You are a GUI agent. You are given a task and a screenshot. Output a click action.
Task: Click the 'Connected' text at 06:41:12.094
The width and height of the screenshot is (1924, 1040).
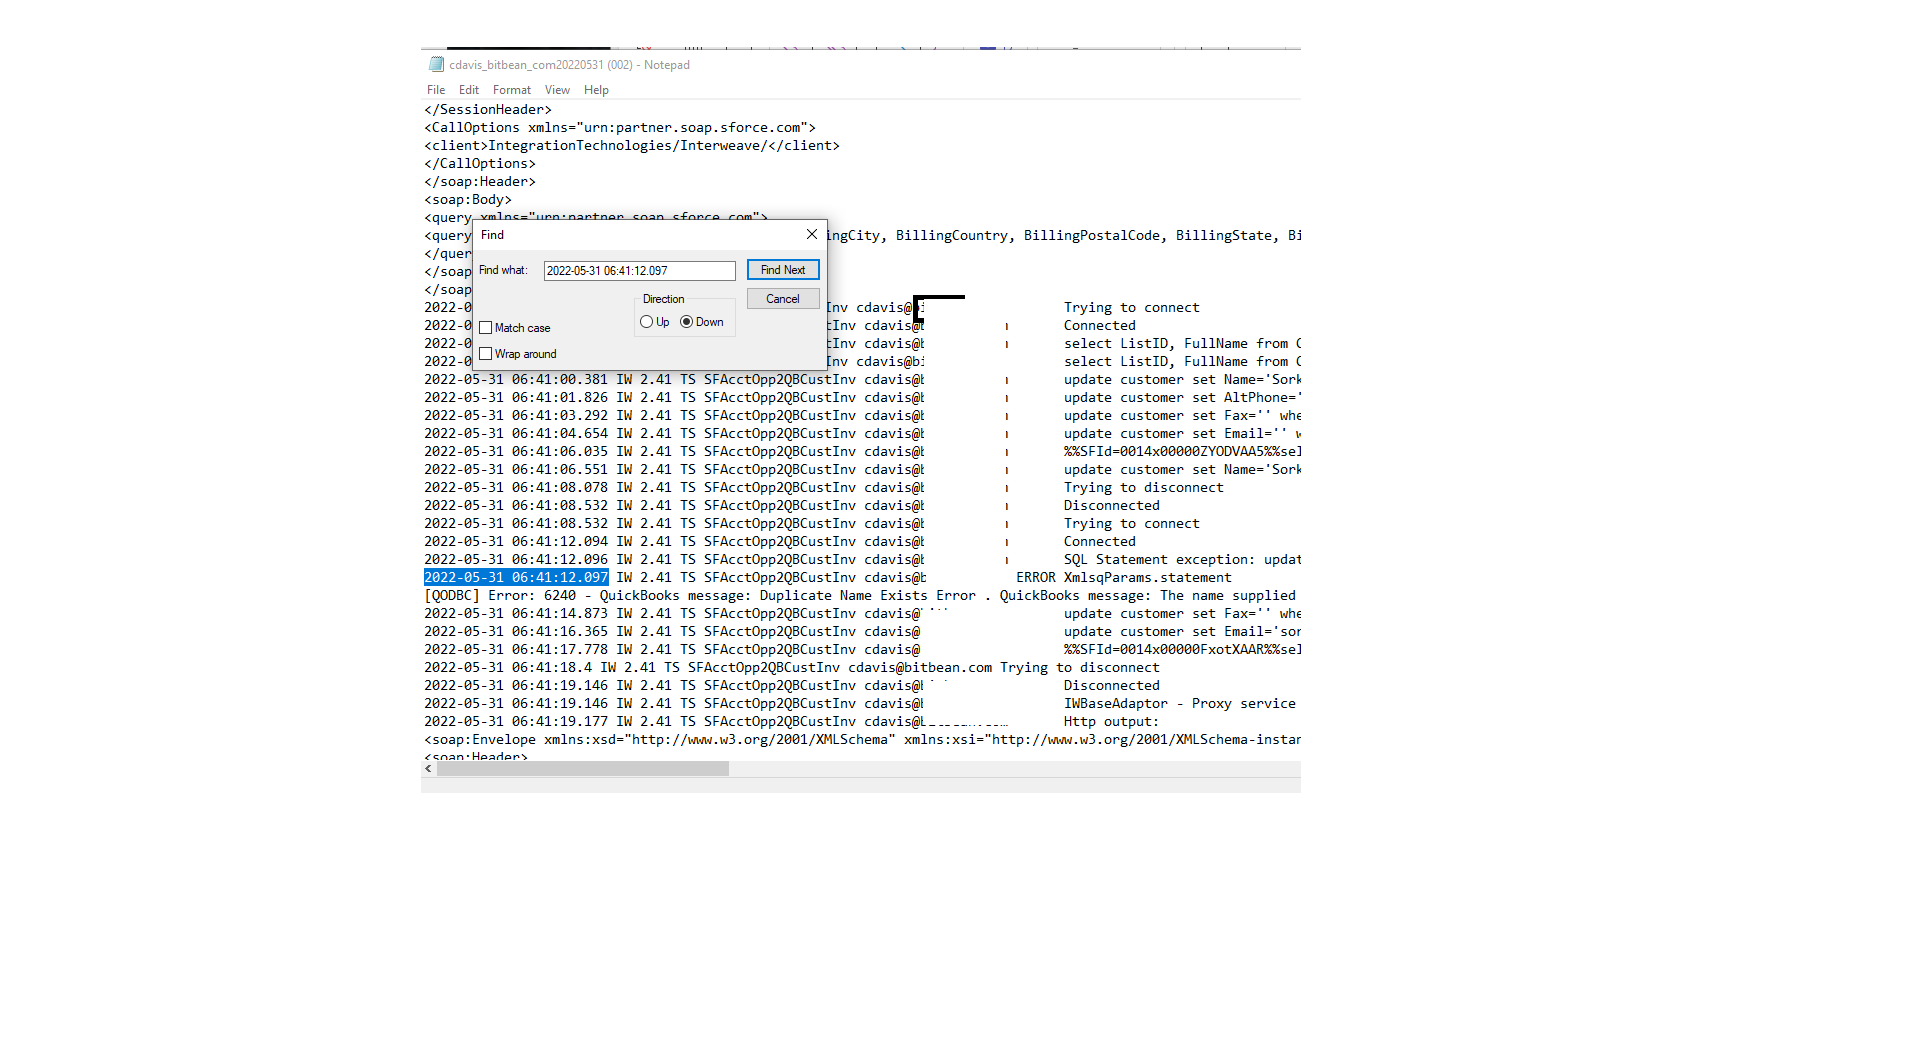click(x=1100, y=542)
